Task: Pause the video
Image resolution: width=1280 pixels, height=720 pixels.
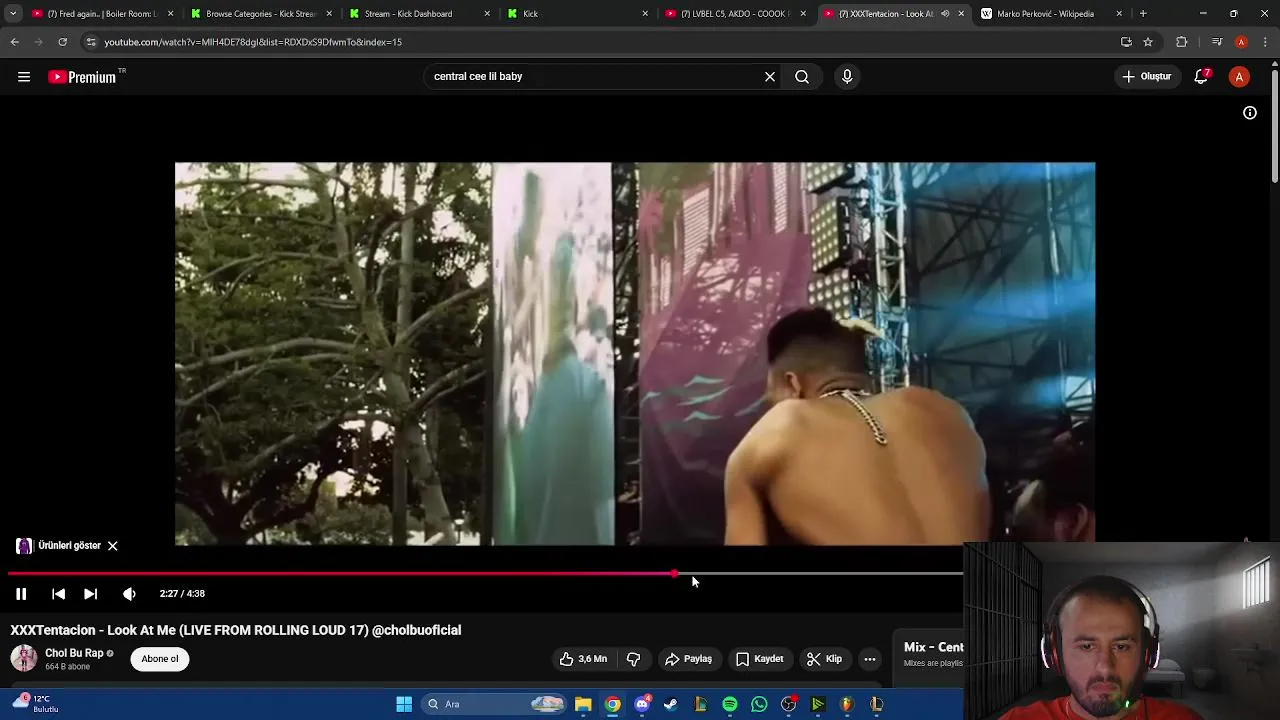Action: (21, 594)
